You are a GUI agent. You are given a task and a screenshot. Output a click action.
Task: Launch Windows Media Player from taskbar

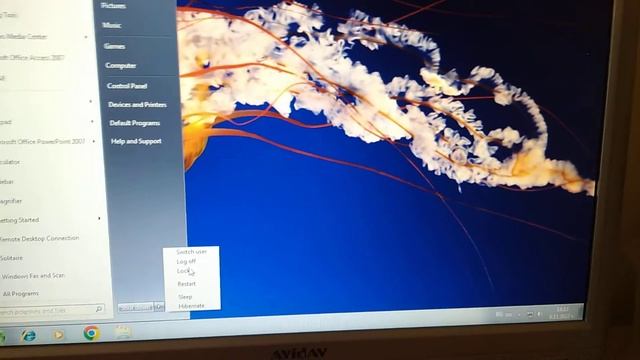58,335
